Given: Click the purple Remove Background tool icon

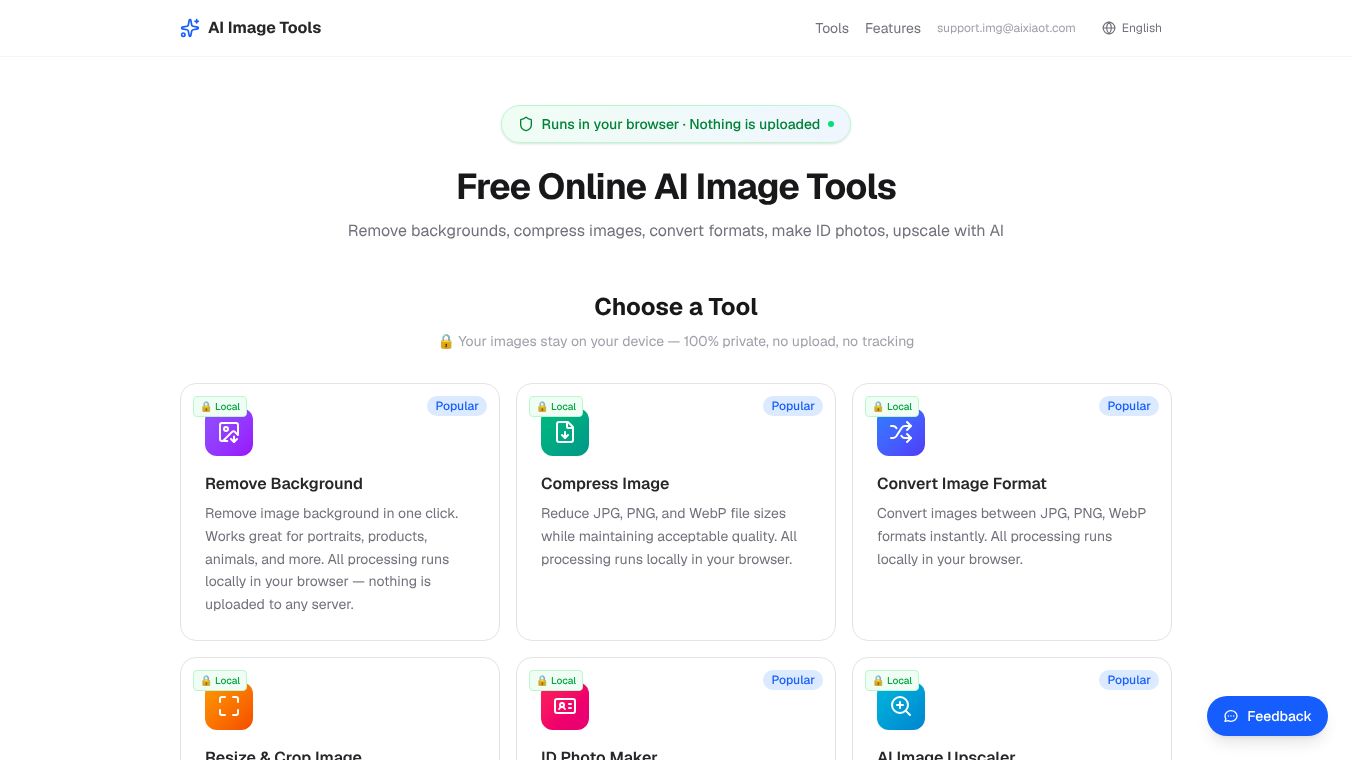Looking at the screenshot, I should pyautogui.click(x=229, y=432).
